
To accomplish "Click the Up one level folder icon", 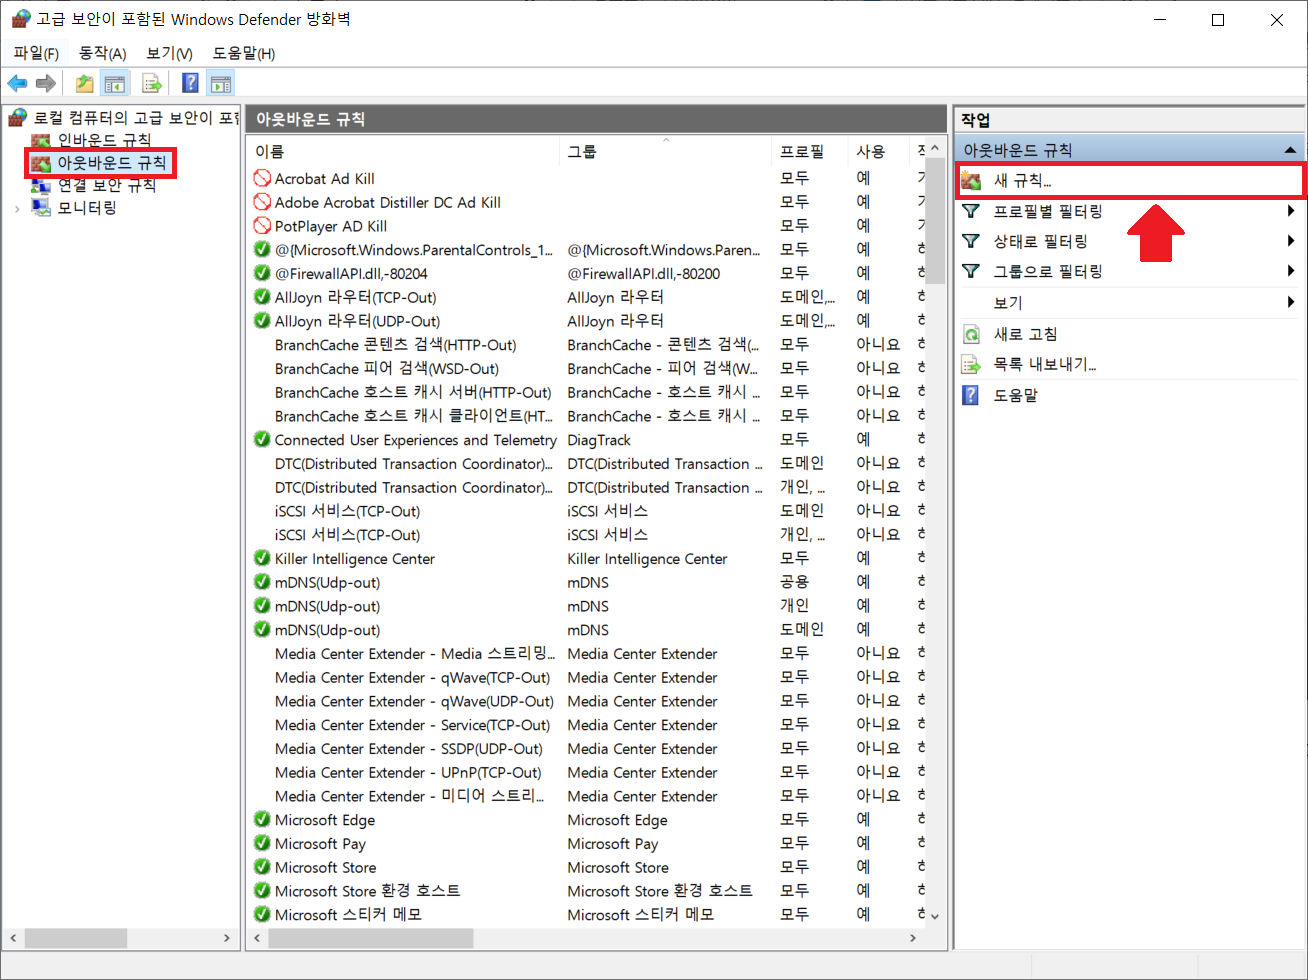I will (85, 84).
